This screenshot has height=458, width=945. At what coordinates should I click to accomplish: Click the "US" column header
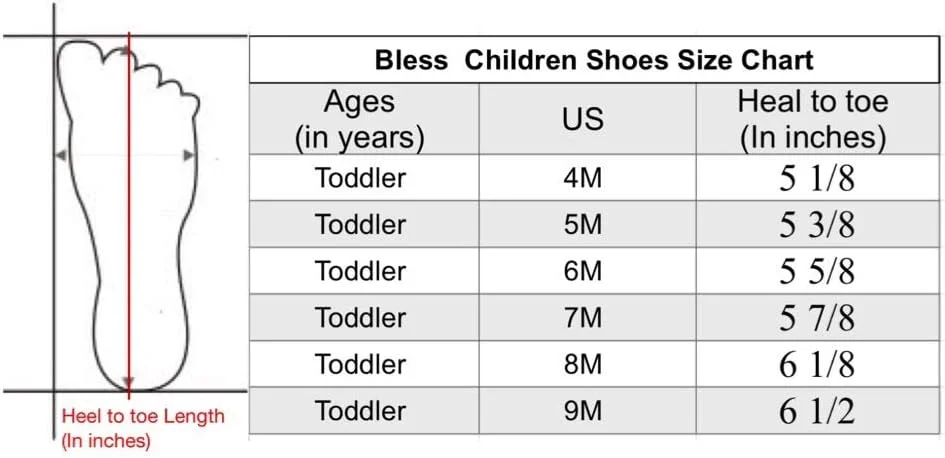pyautogui.click(x=583, y=119)
